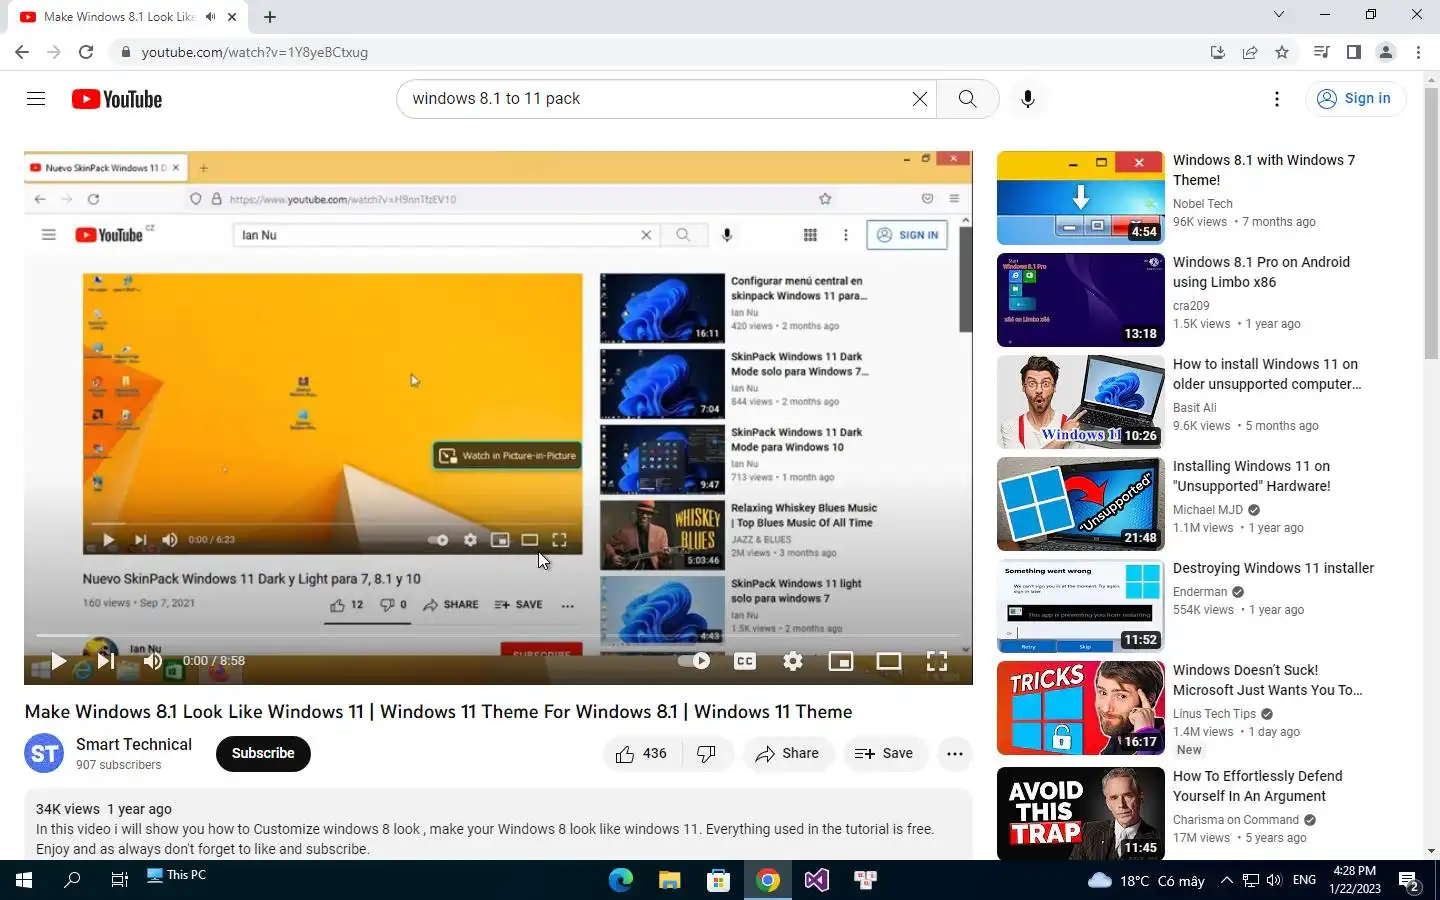Open Smart Technical channel avatar
Image resolution: width=1440 pixels, height=900 pixels.
44,754
